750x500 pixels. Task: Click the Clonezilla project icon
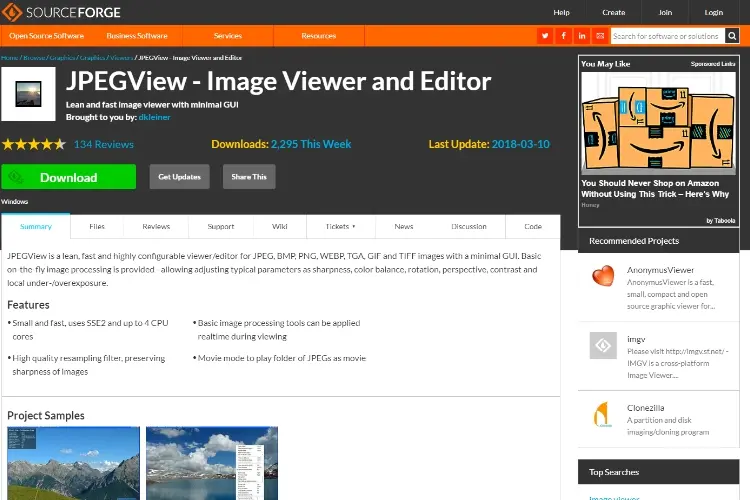(x=603, y=414)
